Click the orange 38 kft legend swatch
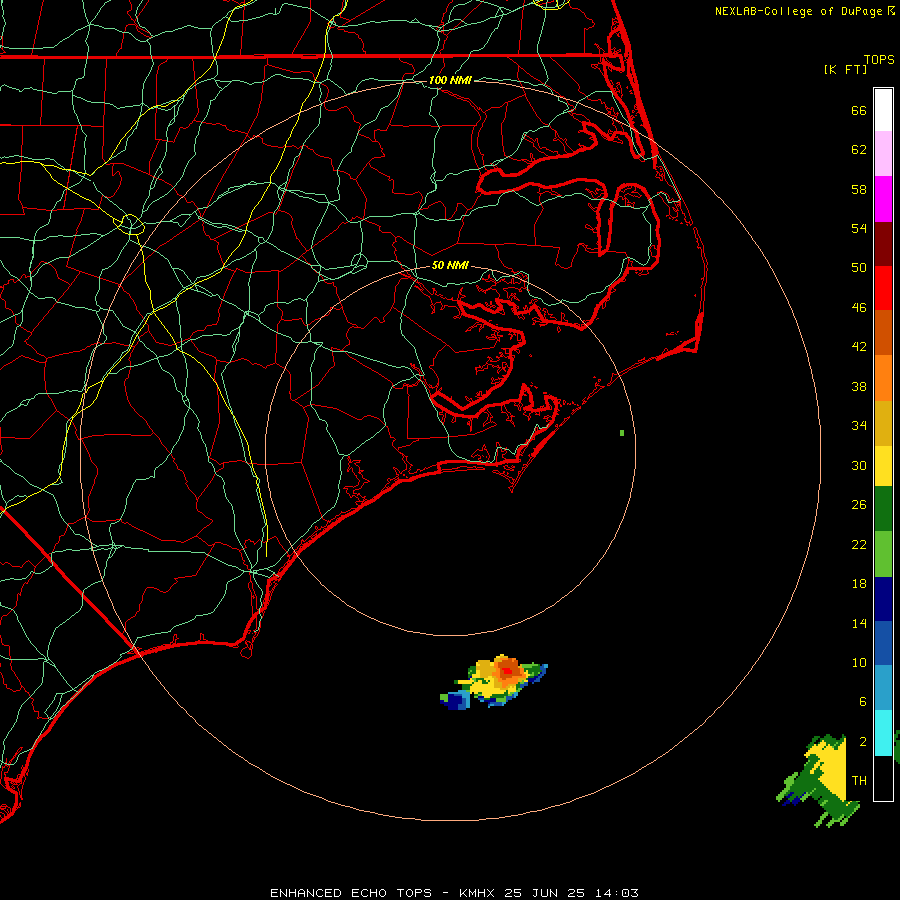Image resolution: width=900 pixels, height=900 pixels. pyautogui.click(x=883, y=378)
